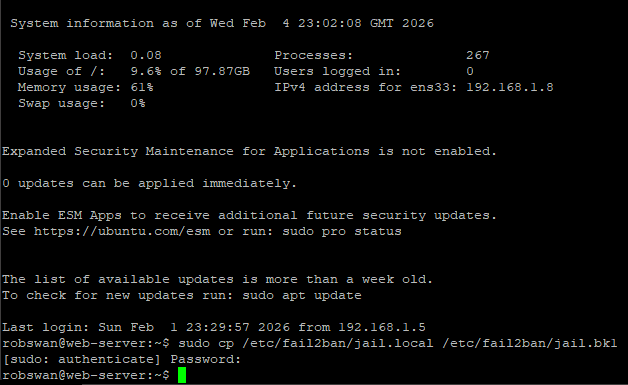
Task: Click the 'Last login: Sun Feb 1' line
Action: (x=213, y=327)
